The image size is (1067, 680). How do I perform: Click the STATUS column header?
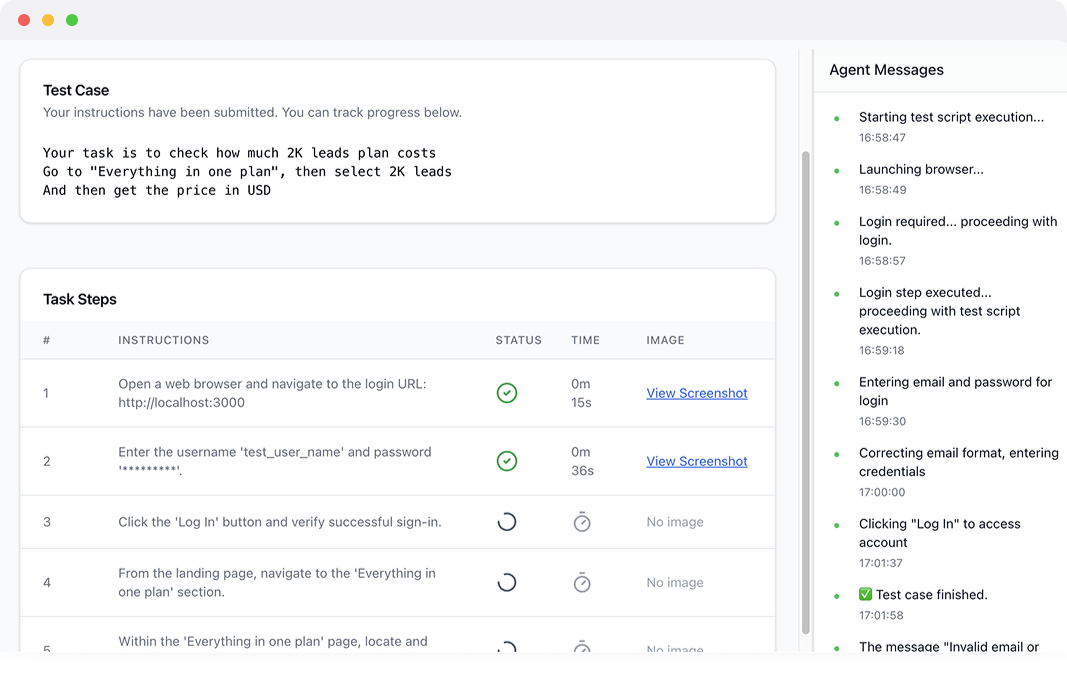click(x=519, y=340)
